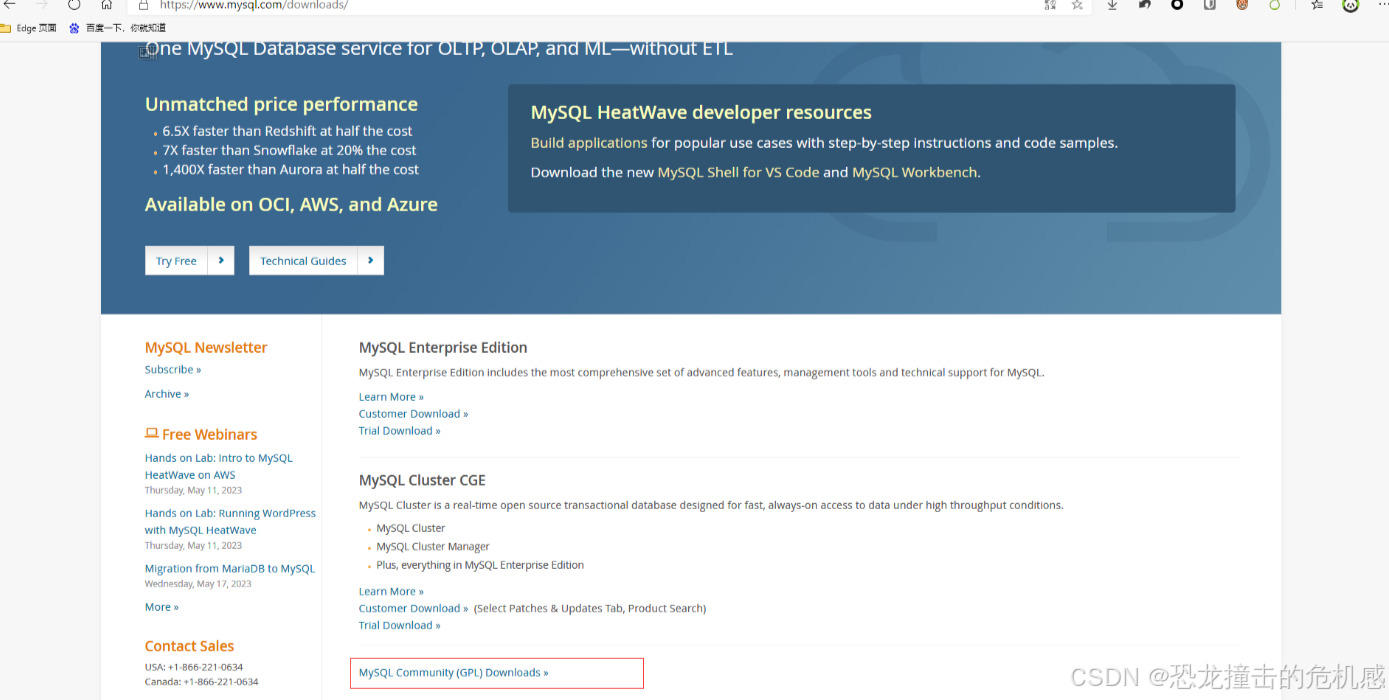Open Hands on Lab: Intro to MySQL HeatWave webinar
Image resolution: width=1389 pixels, height=700 pixels.
click(x=219, y=467)
